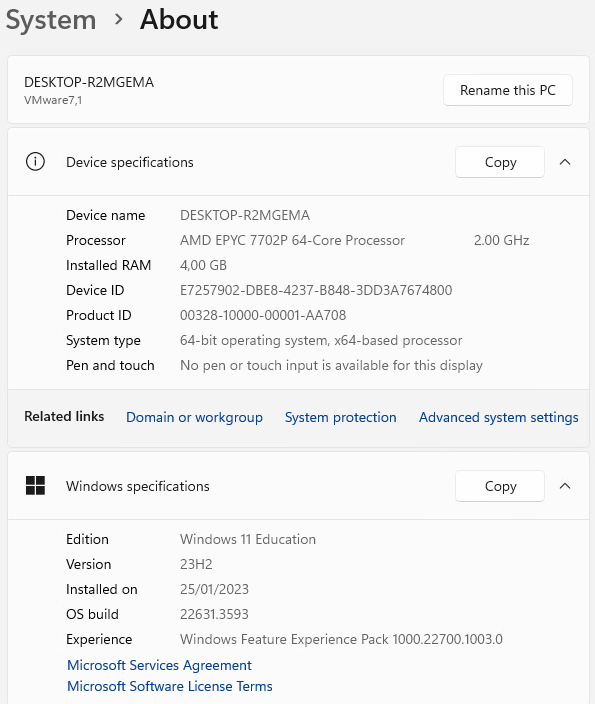Image resolution: width=595 pixels, height=704 pixels.
Task: Click the Rename this PC button
Action: coord(507,90)
